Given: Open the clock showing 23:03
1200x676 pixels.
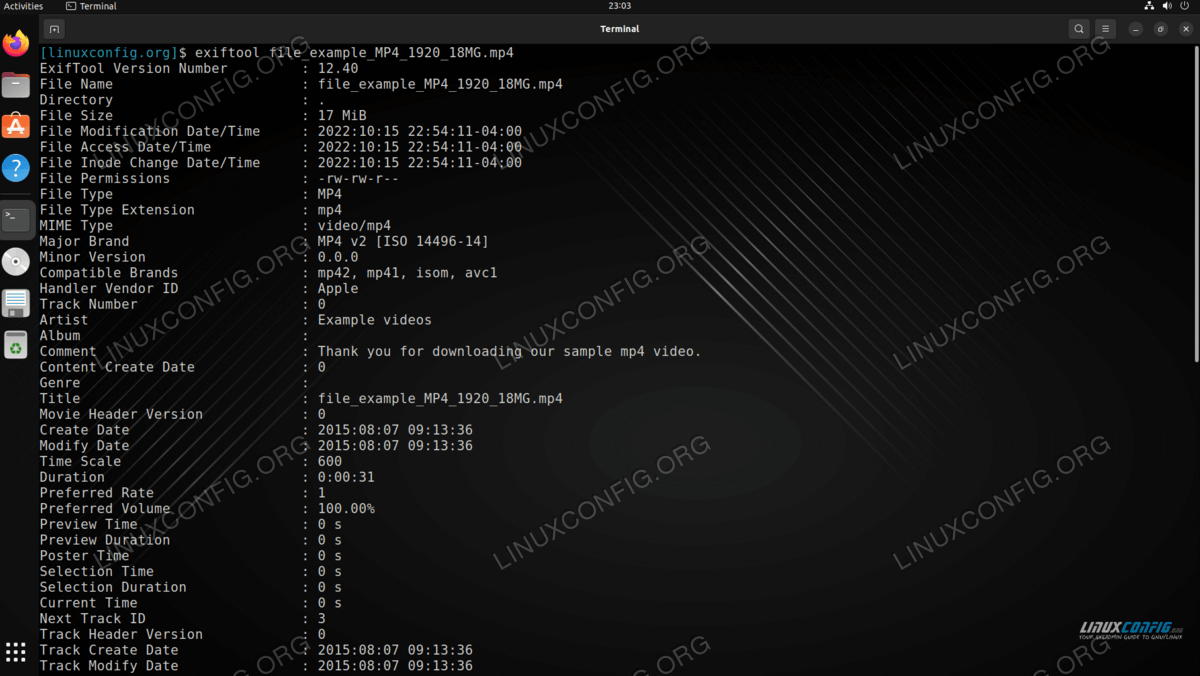Looking at the screenshot, I should (620, 6).
